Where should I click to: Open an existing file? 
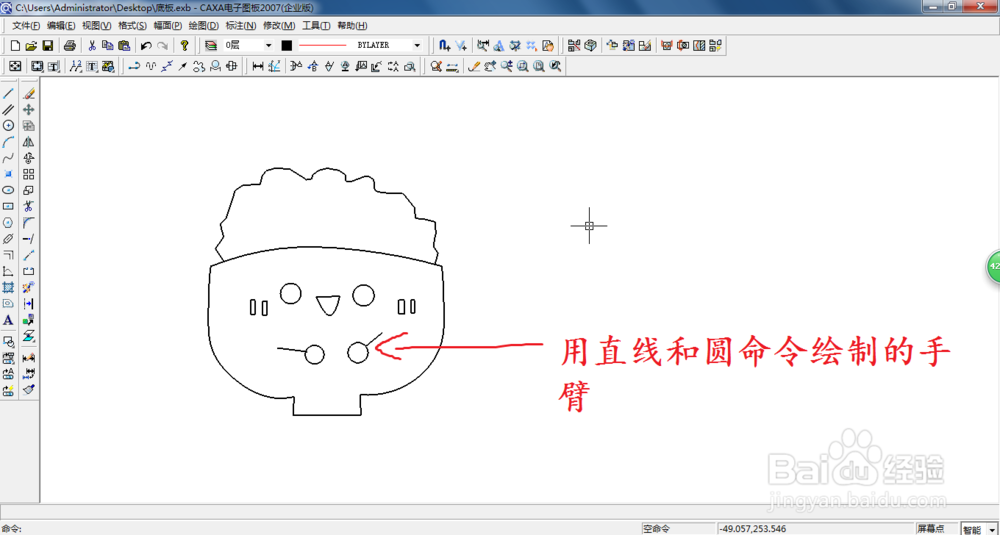(31, 45)
